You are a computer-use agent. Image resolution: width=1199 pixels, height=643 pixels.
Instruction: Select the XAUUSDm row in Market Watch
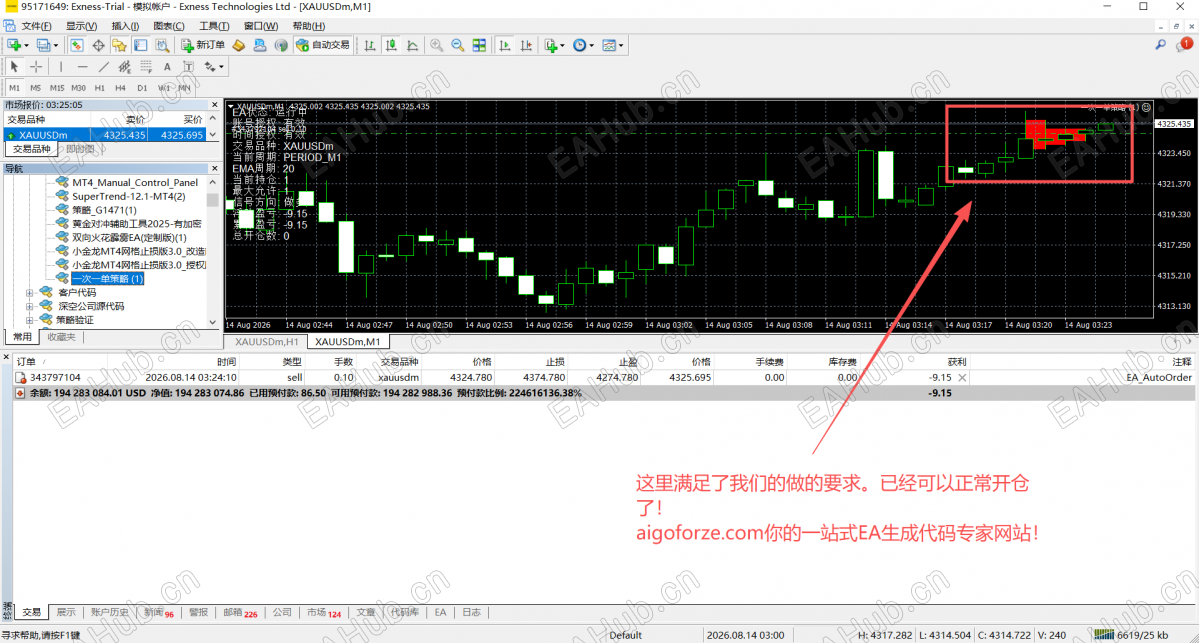click(x=105, y=135)
